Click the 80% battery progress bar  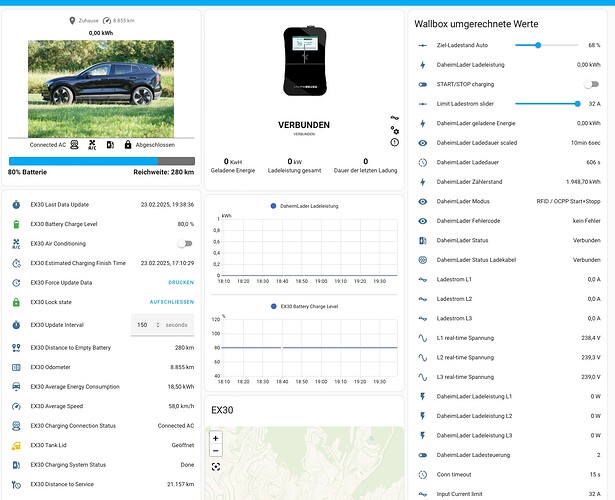tap(102, 161)
